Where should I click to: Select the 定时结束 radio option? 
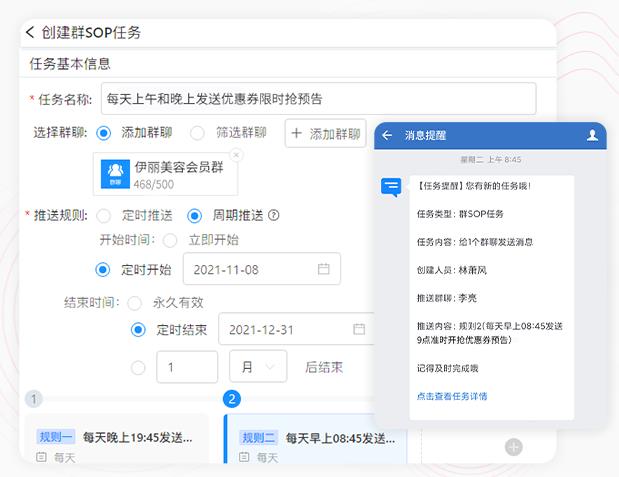pos(138,330)
